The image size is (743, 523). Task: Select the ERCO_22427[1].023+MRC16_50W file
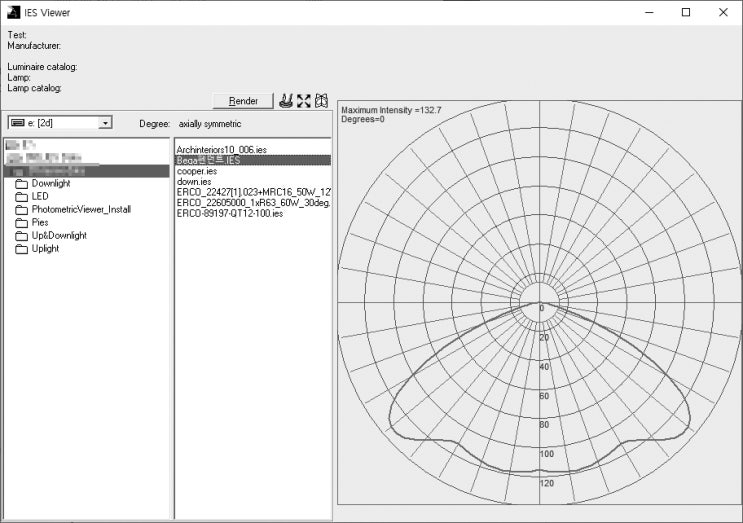click(253, 192)
